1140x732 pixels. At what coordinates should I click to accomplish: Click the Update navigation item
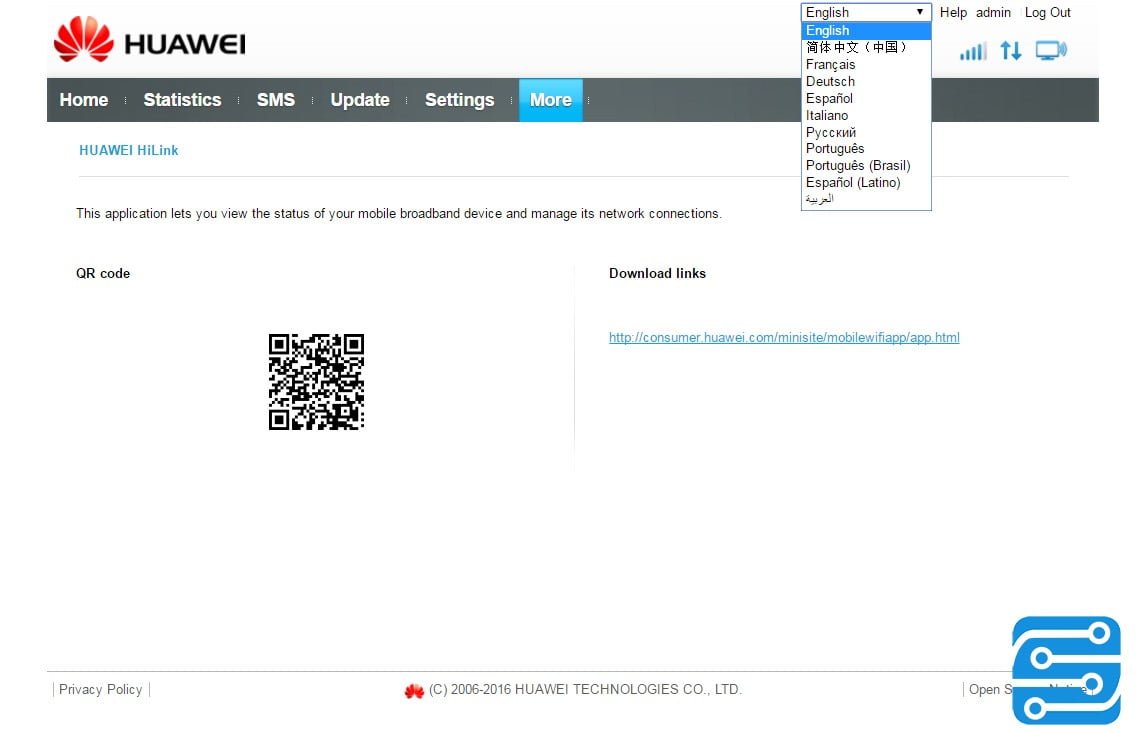[x=360, y=100]
